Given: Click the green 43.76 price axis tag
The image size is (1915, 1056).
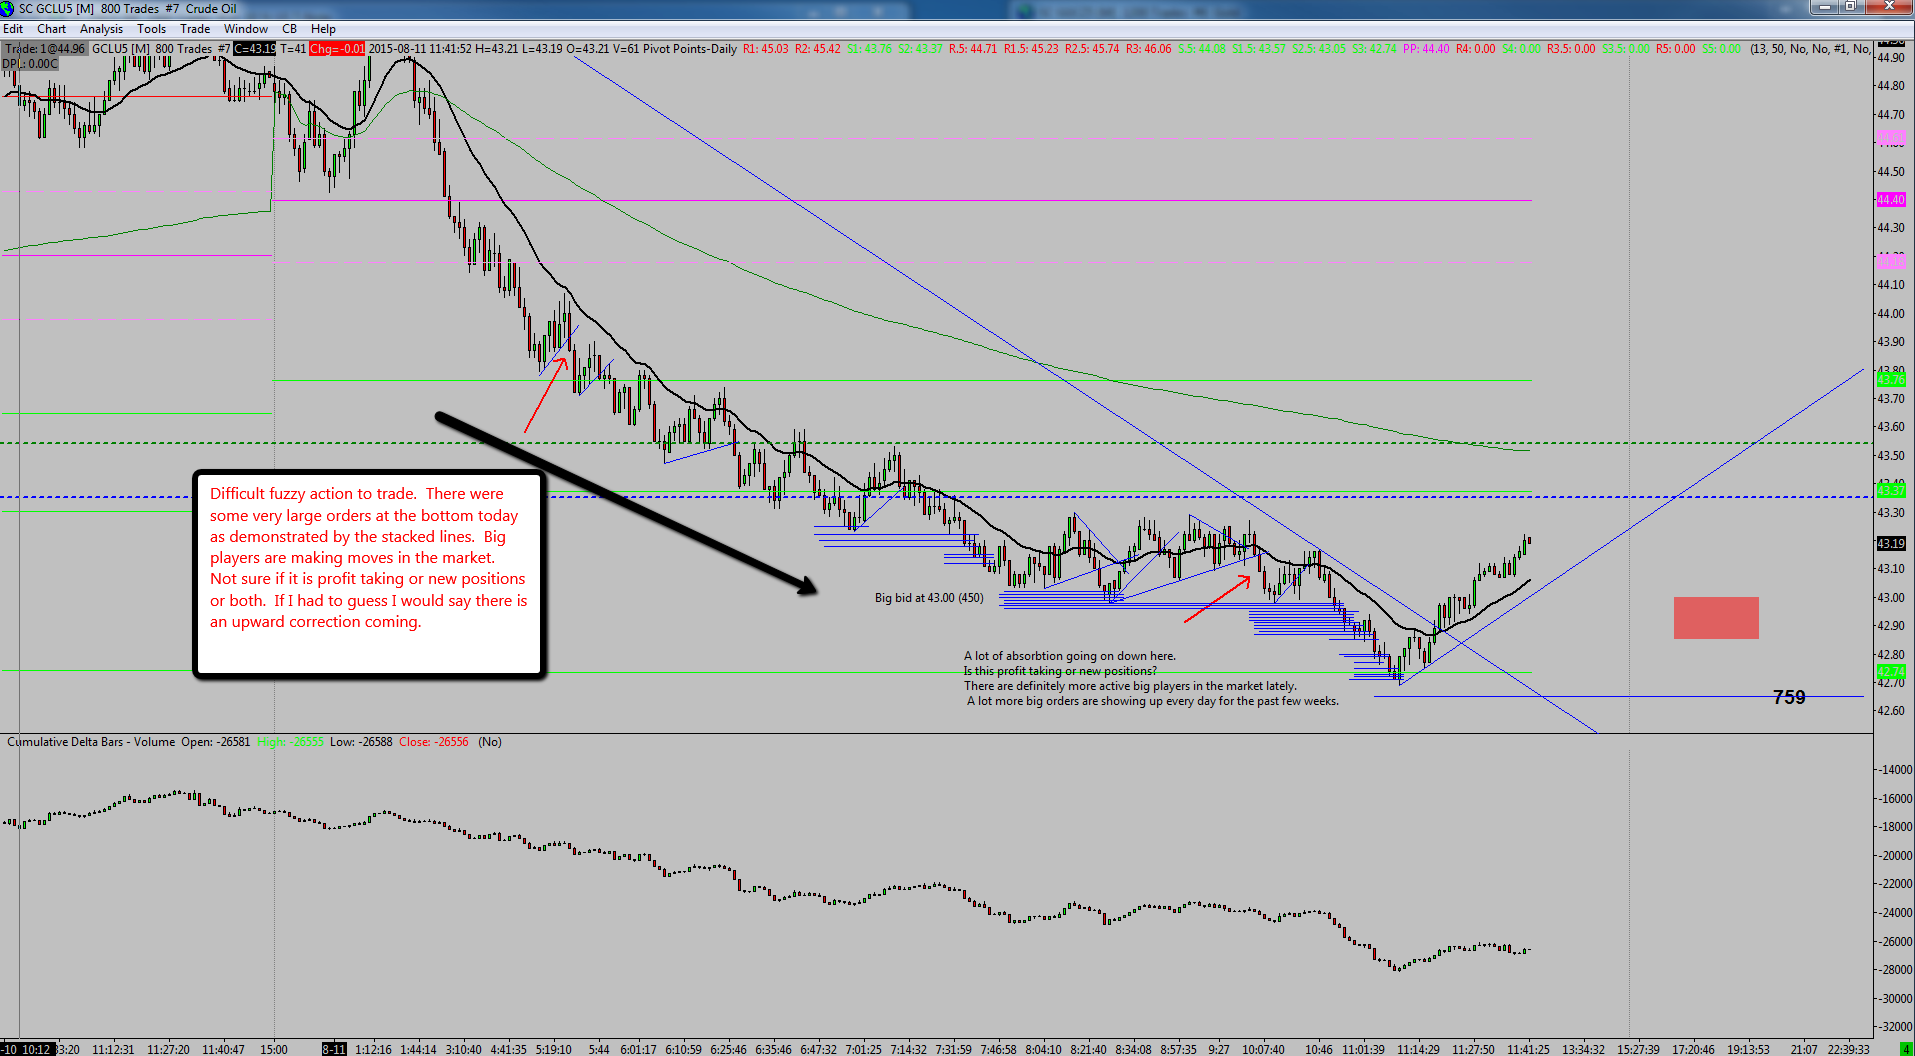Looking at the screenshot, I should coord(1890,380).
